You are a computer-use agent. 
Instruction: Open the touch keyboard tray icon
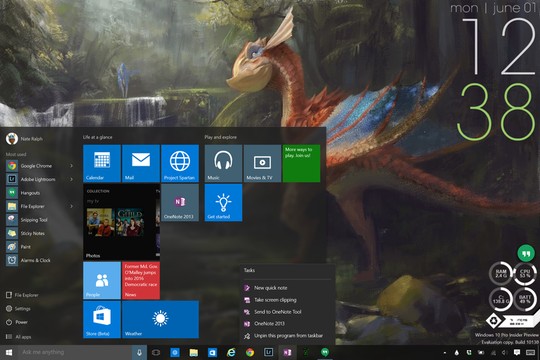tap(530, 352)
